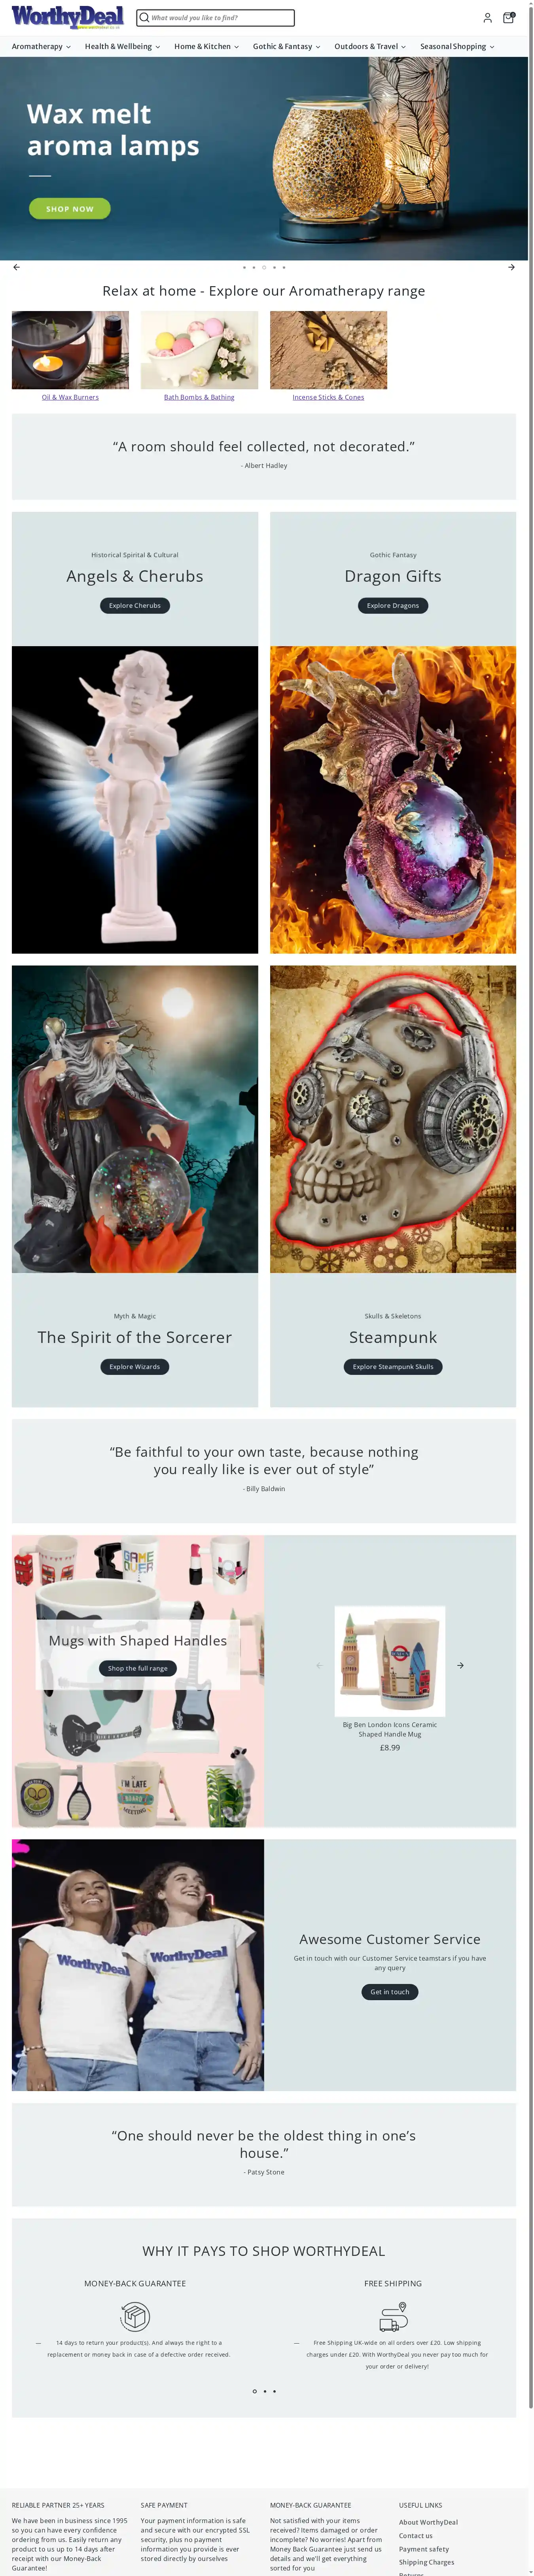Show next mug product arrow
This screenshot has height=2576, width=534.
pos(460,1665)
